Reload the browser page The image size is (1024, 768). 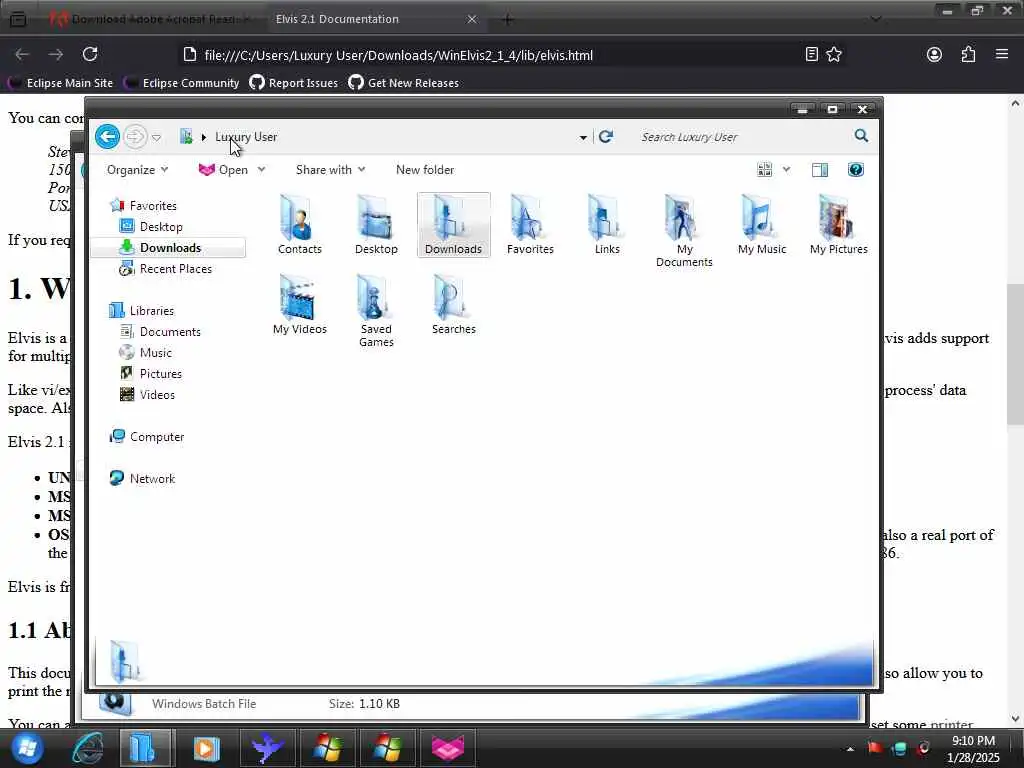tap(90, 54)
